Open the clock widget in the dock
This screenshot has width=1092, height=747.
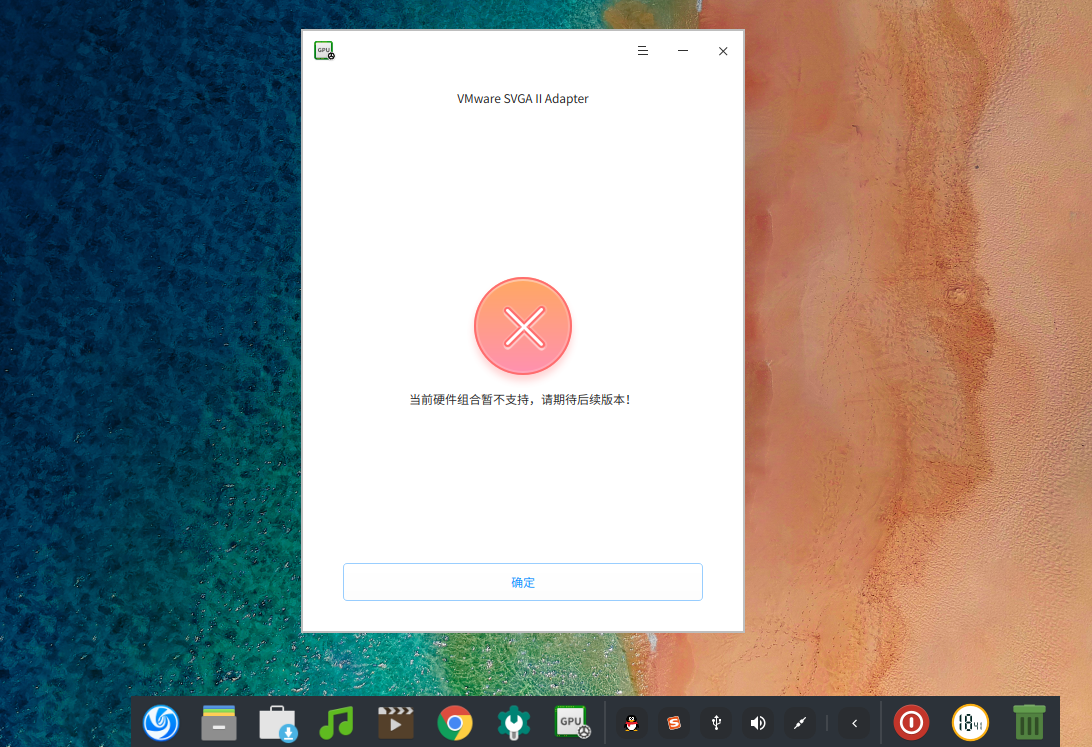tap(970, 723)
